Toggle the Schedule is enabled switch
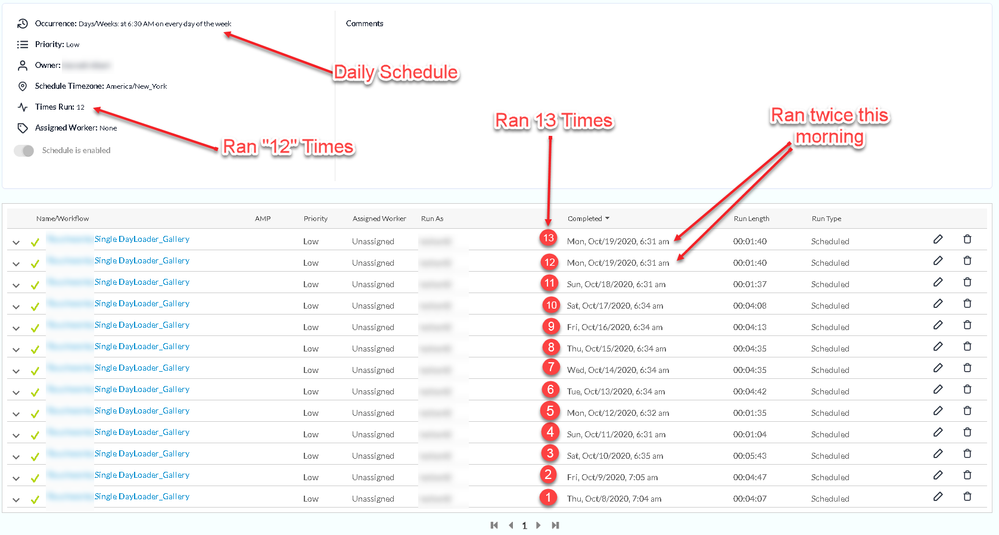 (24, 151)
